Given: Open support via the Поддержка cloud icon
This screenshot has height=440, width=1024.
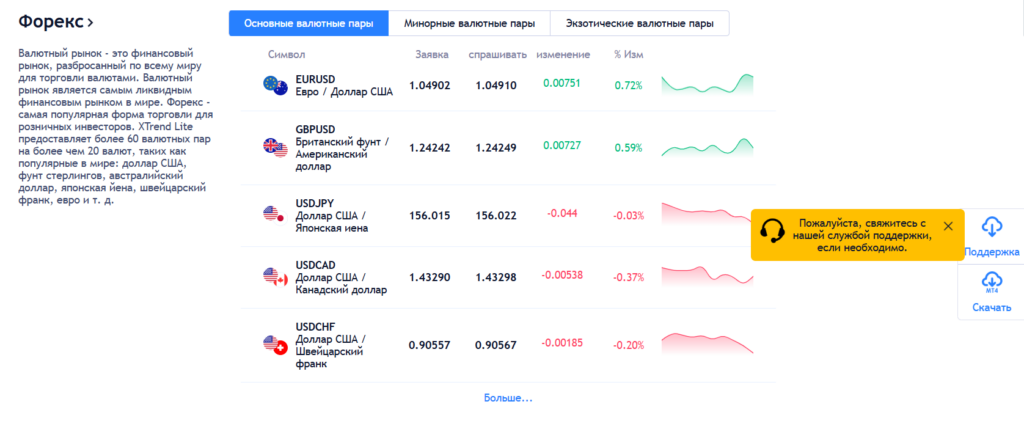Looking at the screenshot, I should (992, 226).
